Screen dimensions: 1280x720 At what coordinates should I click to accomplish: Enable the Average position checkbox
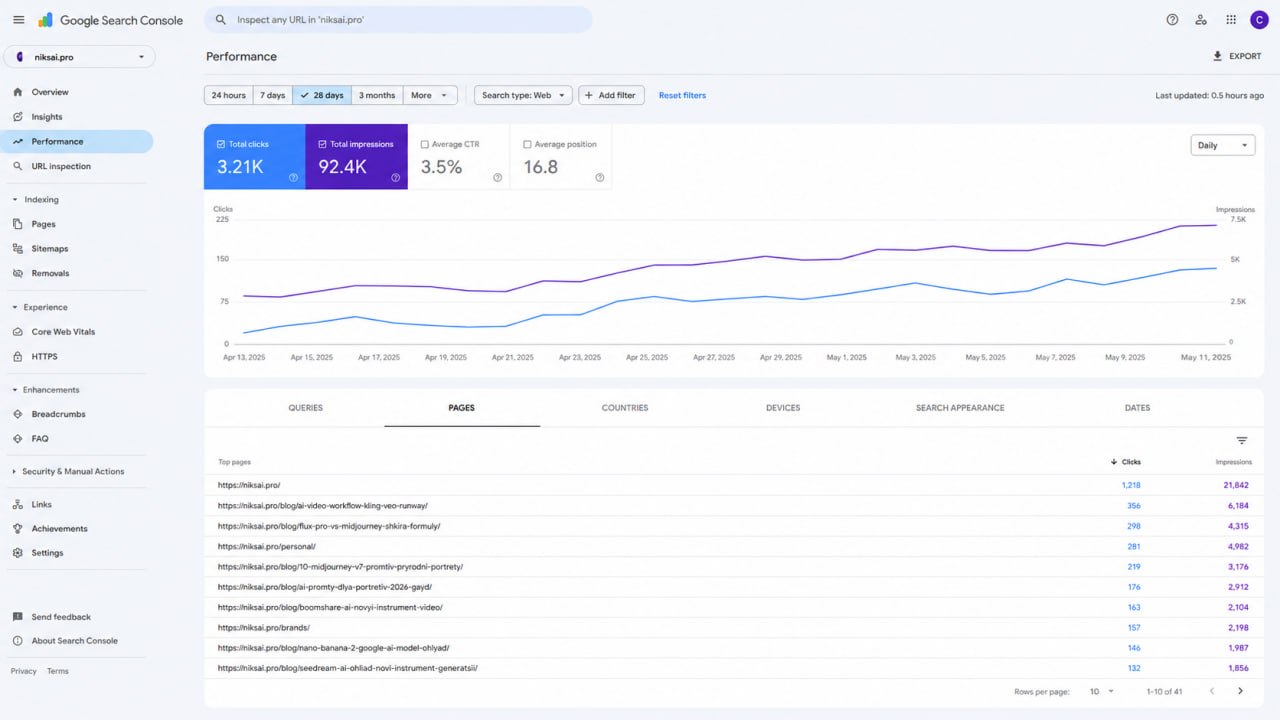pyautogui.click(x=527, y=144)
